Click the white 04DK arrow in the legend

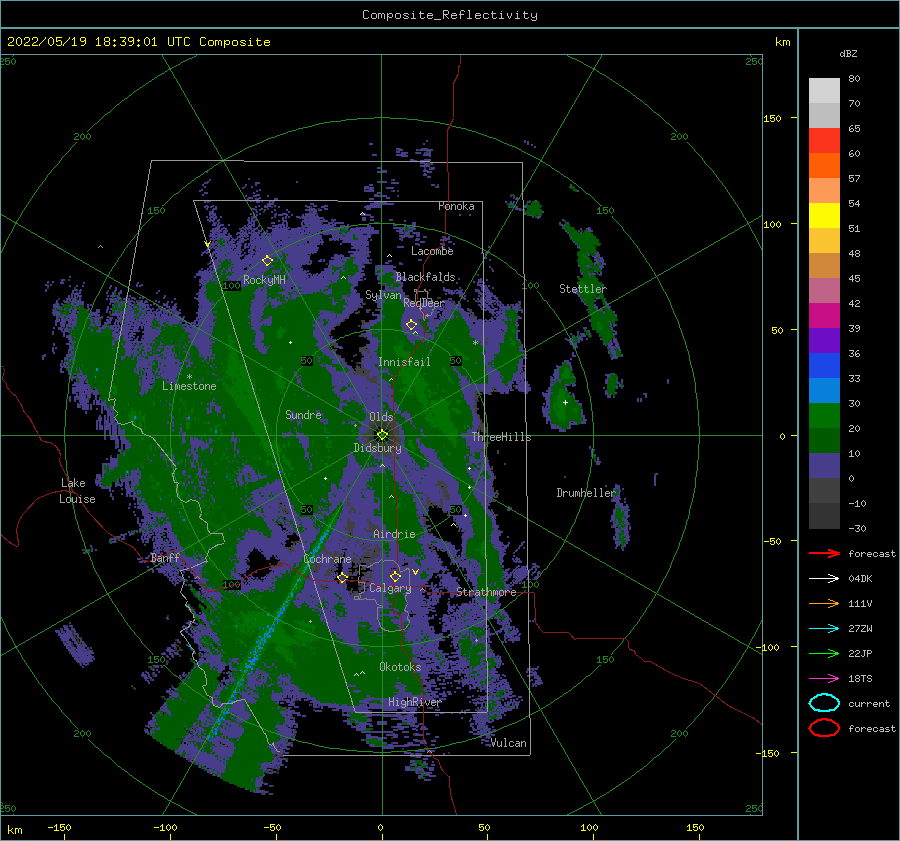point(824,578)
